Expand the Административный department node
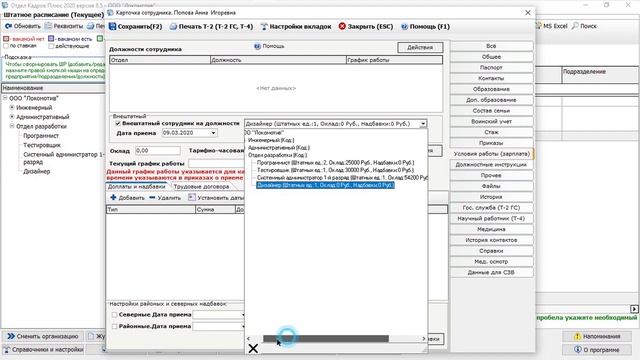This screenshot has width=640, height=360. (x=12, y=117)
